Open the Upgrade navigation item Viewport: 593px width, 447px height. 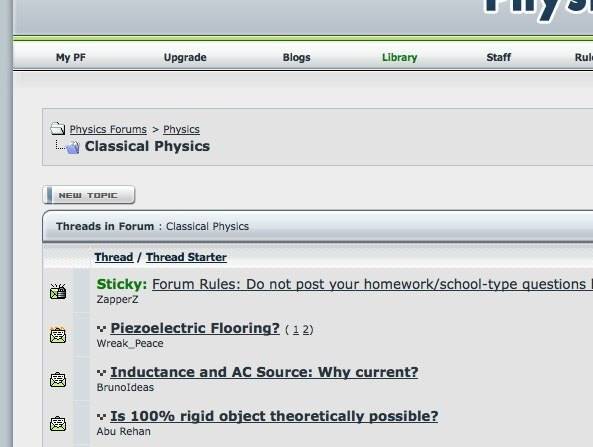(185, 57)
